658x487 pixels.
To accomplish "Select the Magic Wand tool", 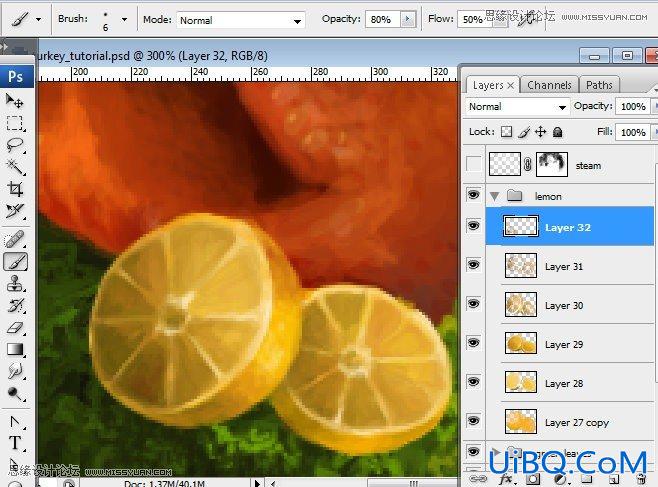I will click(15, 167).
